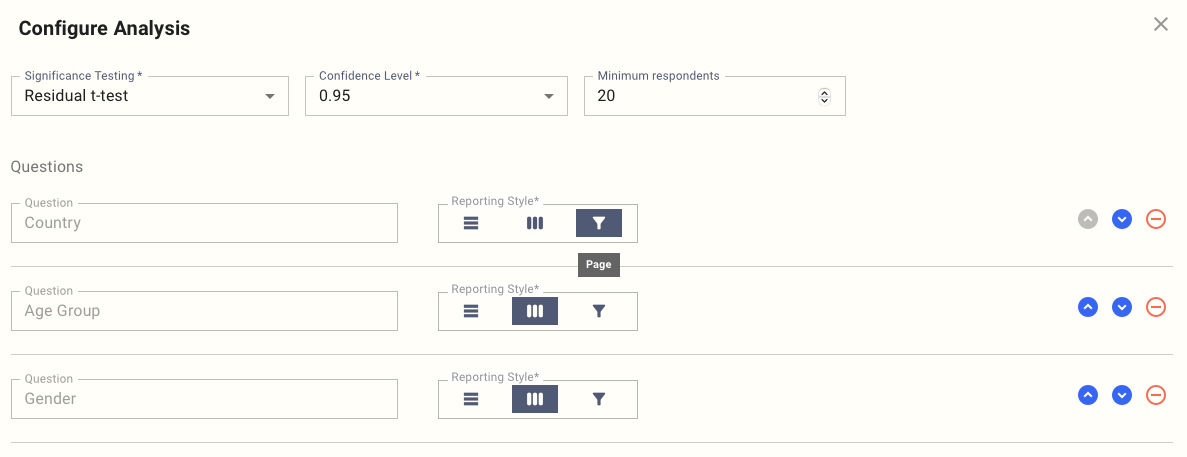Move the Gender question down

pyautogui.click(x=1122, y=395)
